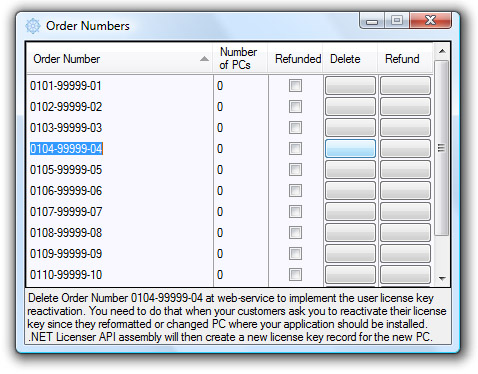This screenshot has height=374, width=478.
Task: Click Delete button for order 0105-99999-05
Action: (350, 170)
